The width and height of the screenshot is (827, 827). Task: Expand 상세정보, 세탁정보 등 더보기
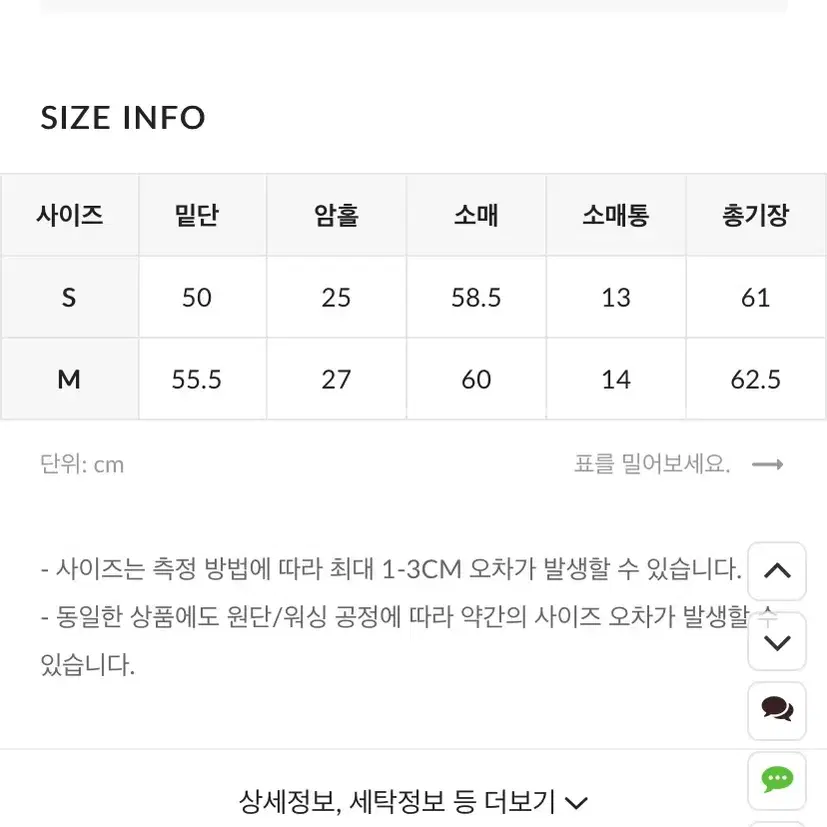[413, 802]
